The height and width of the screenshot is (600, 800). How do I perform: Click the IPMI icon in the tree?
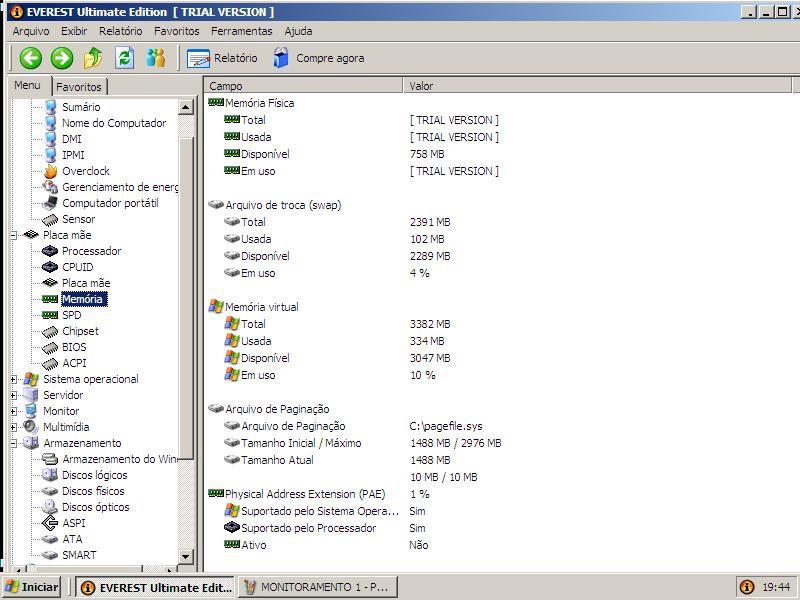[x=50, y=155]
